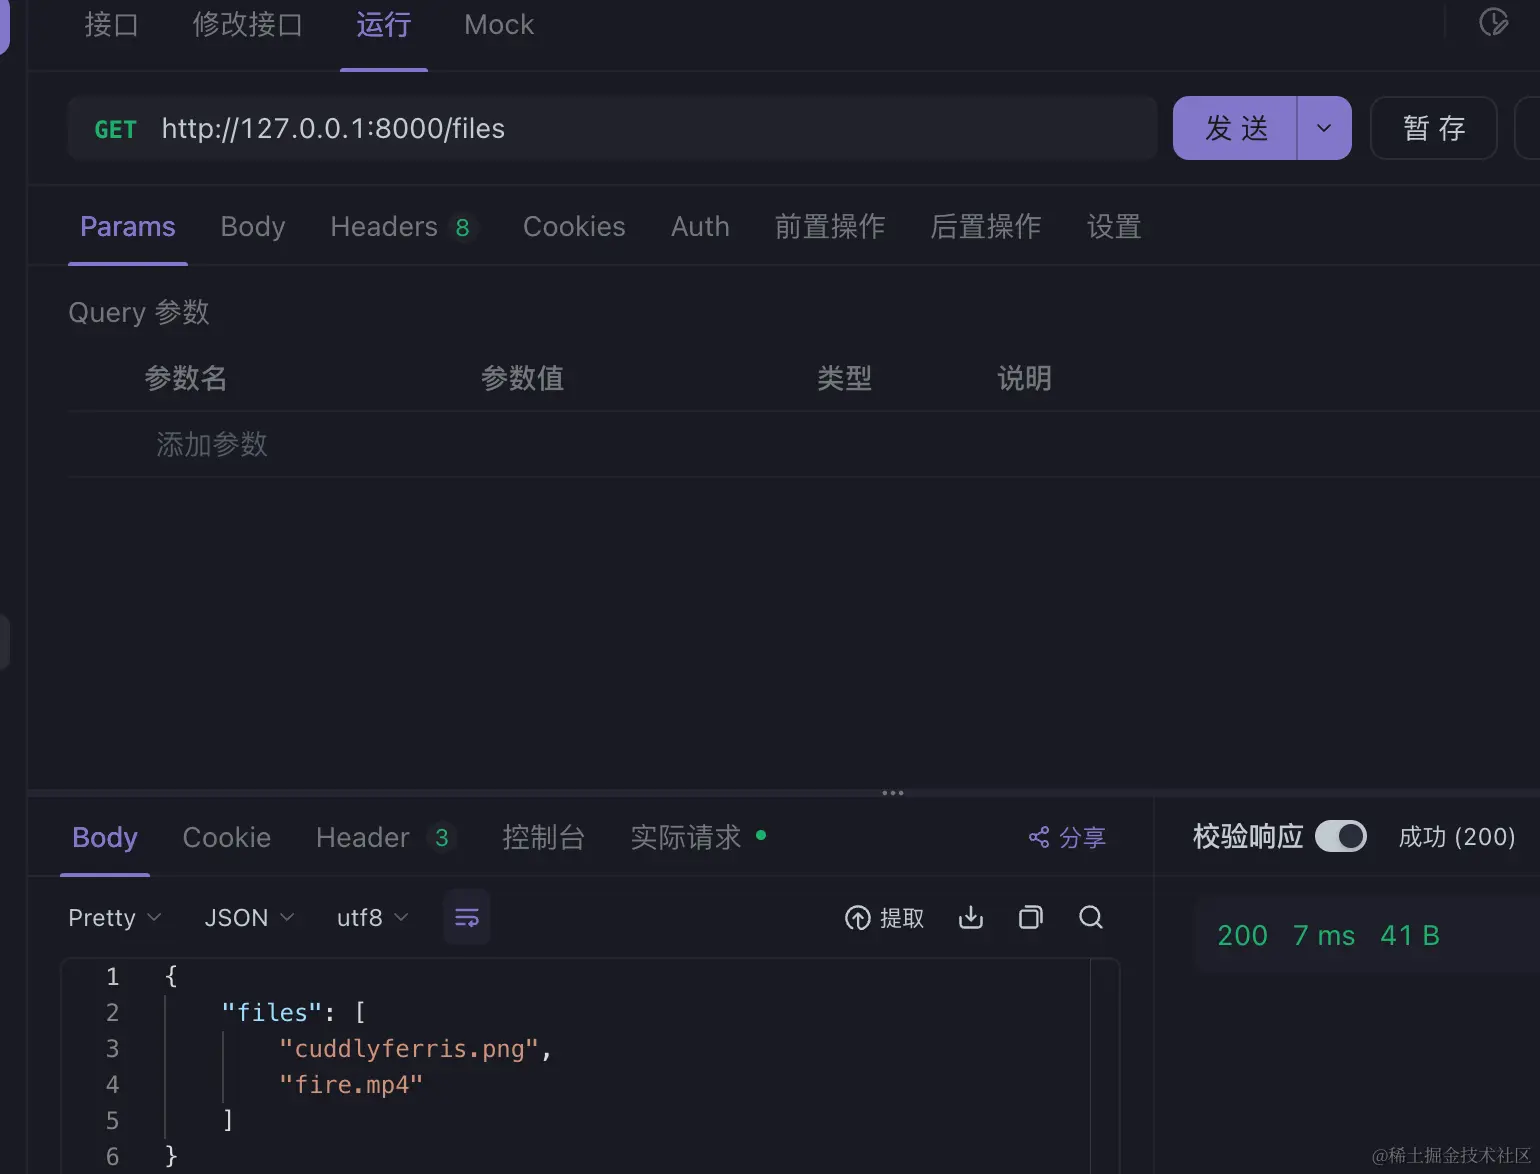The image size is (1540, 1174).
Task: Click the "files" JSON key
Action: (x=272, y=1013)
